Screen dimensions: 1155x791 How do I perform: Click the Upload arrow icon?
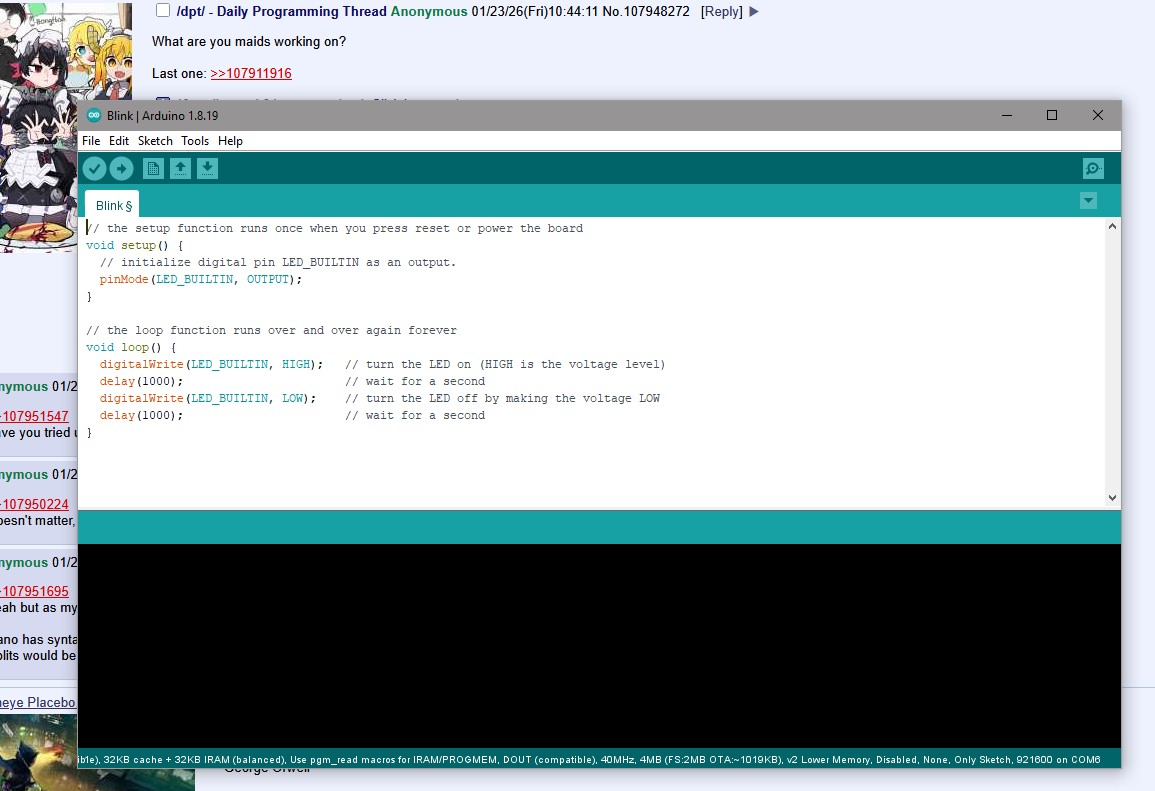coord(122,169)
